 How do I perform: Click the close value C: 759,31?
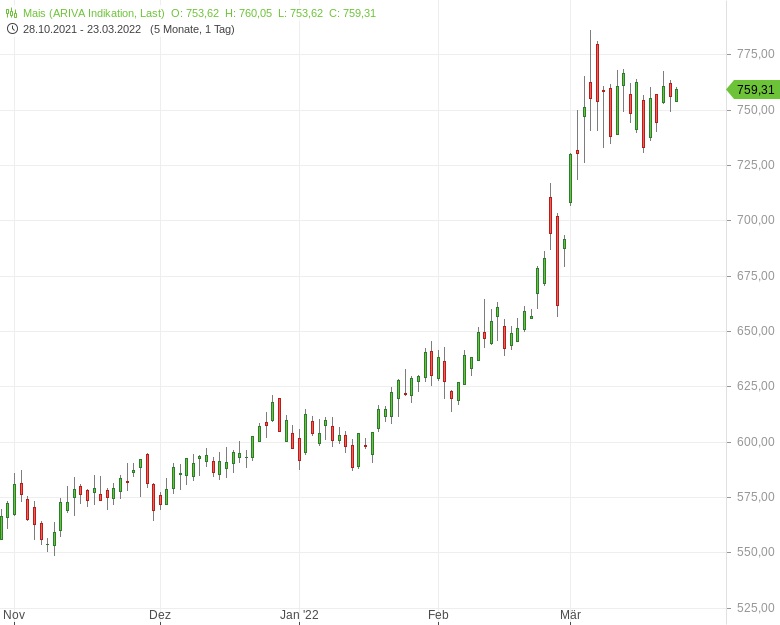353,13
